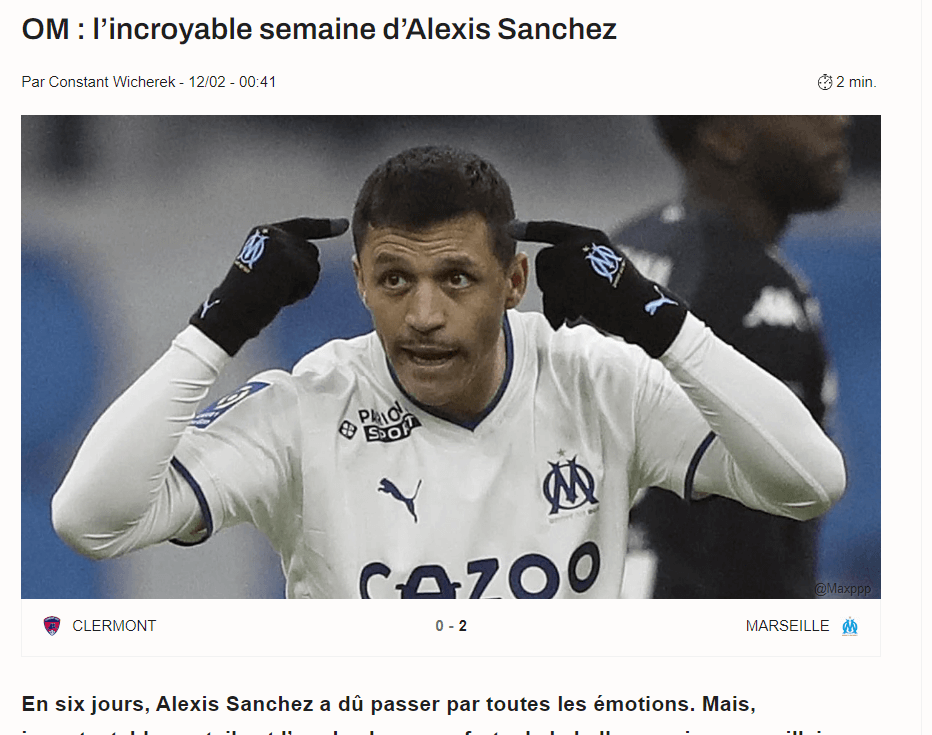Click the blurred player in dark kit
The width and height of the screenshot is (932, 735).
click(743, 357)
